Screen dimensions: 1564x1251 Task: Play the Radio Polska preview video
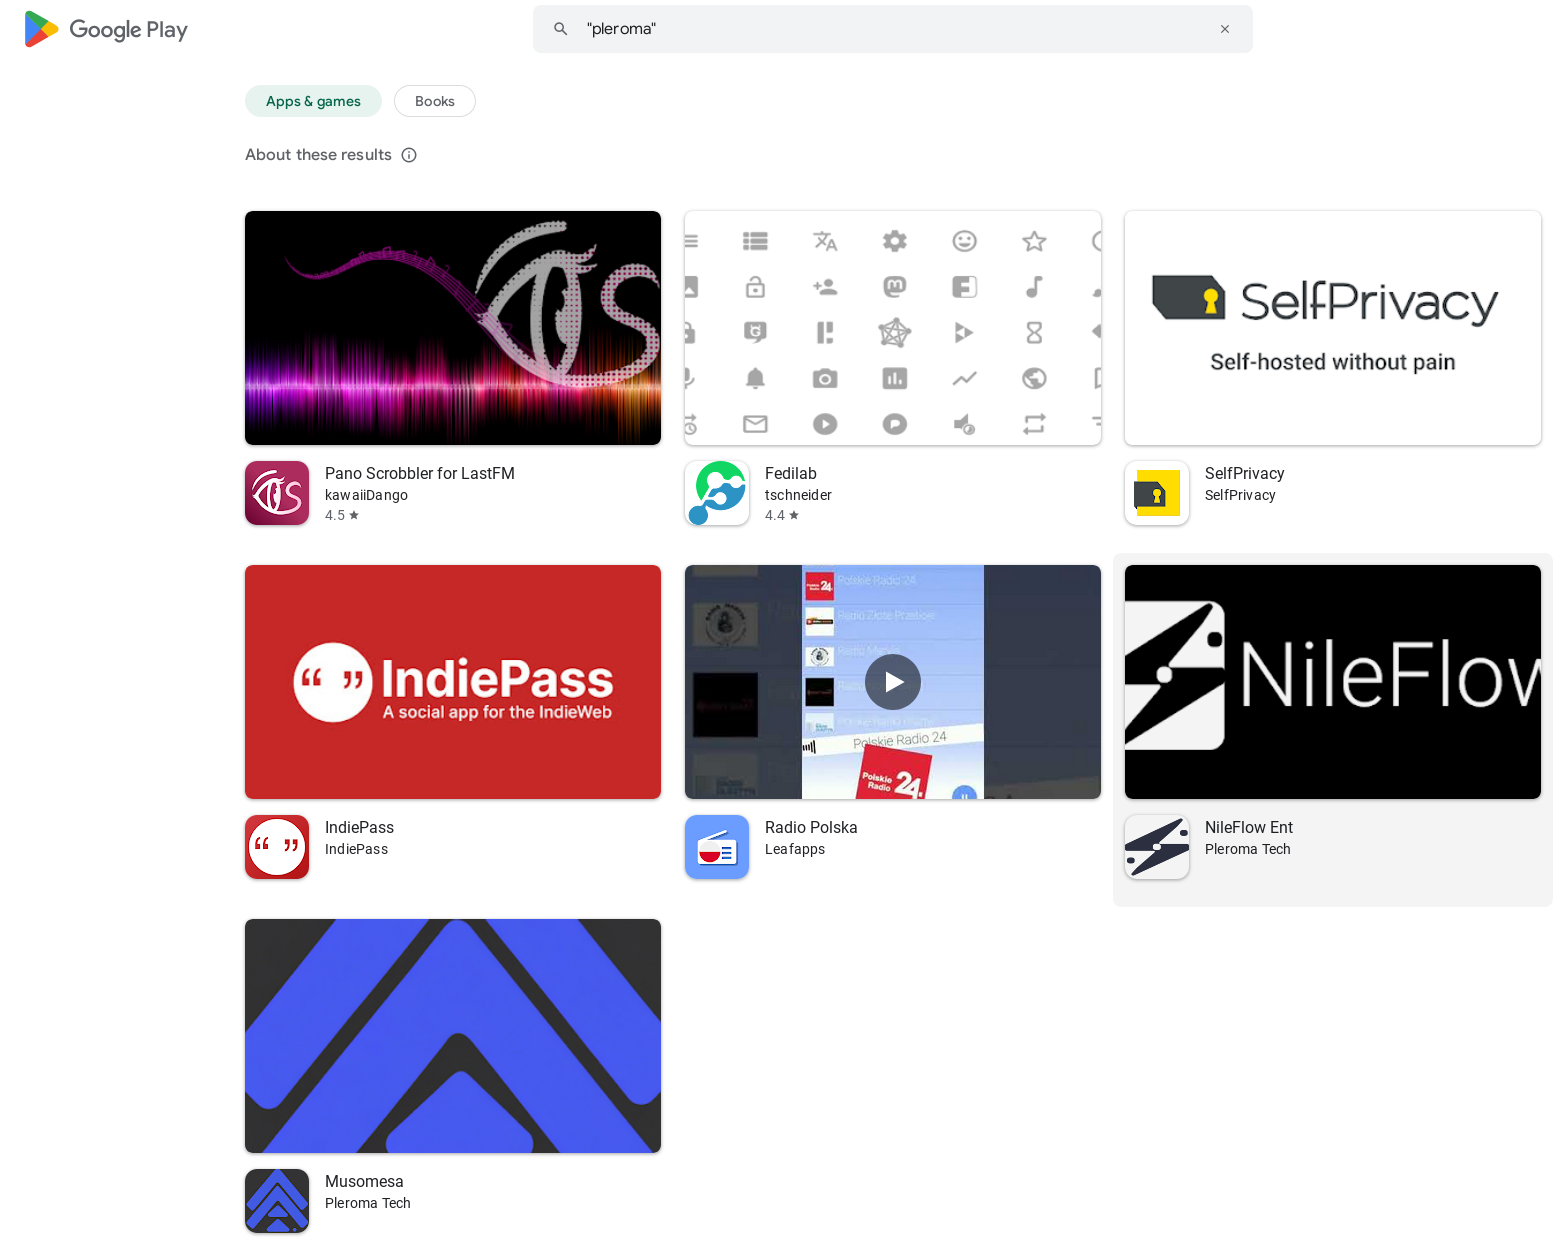[x=893, y=682]
